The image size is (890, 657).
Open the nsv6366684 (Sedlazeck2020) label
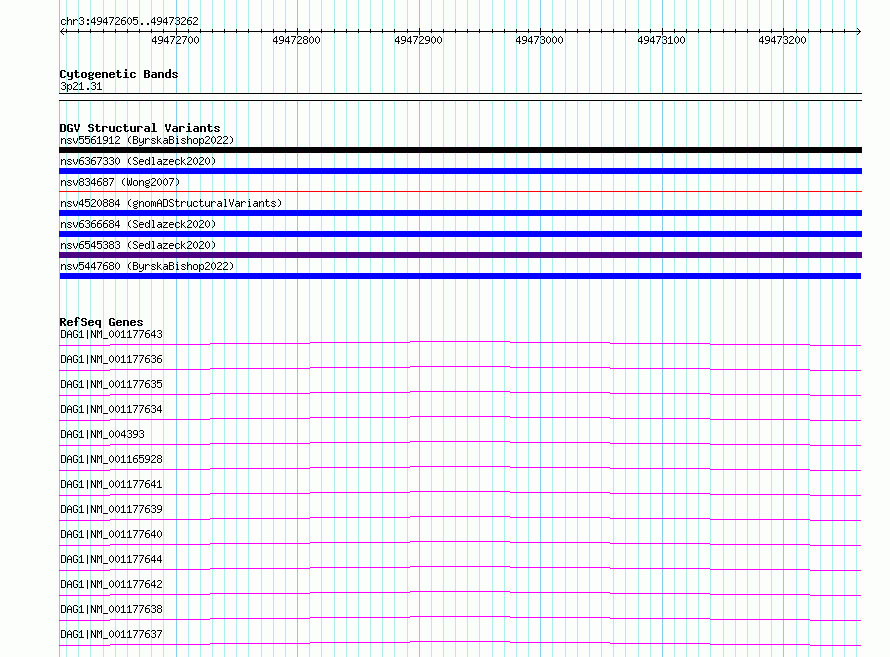coord(138,224)
